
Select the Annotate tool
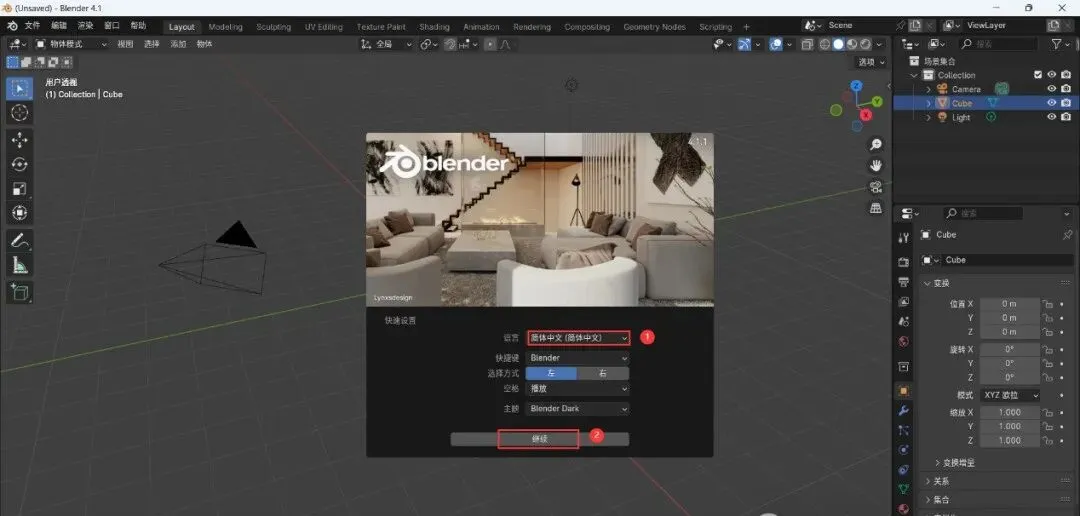tap(19, 241)
